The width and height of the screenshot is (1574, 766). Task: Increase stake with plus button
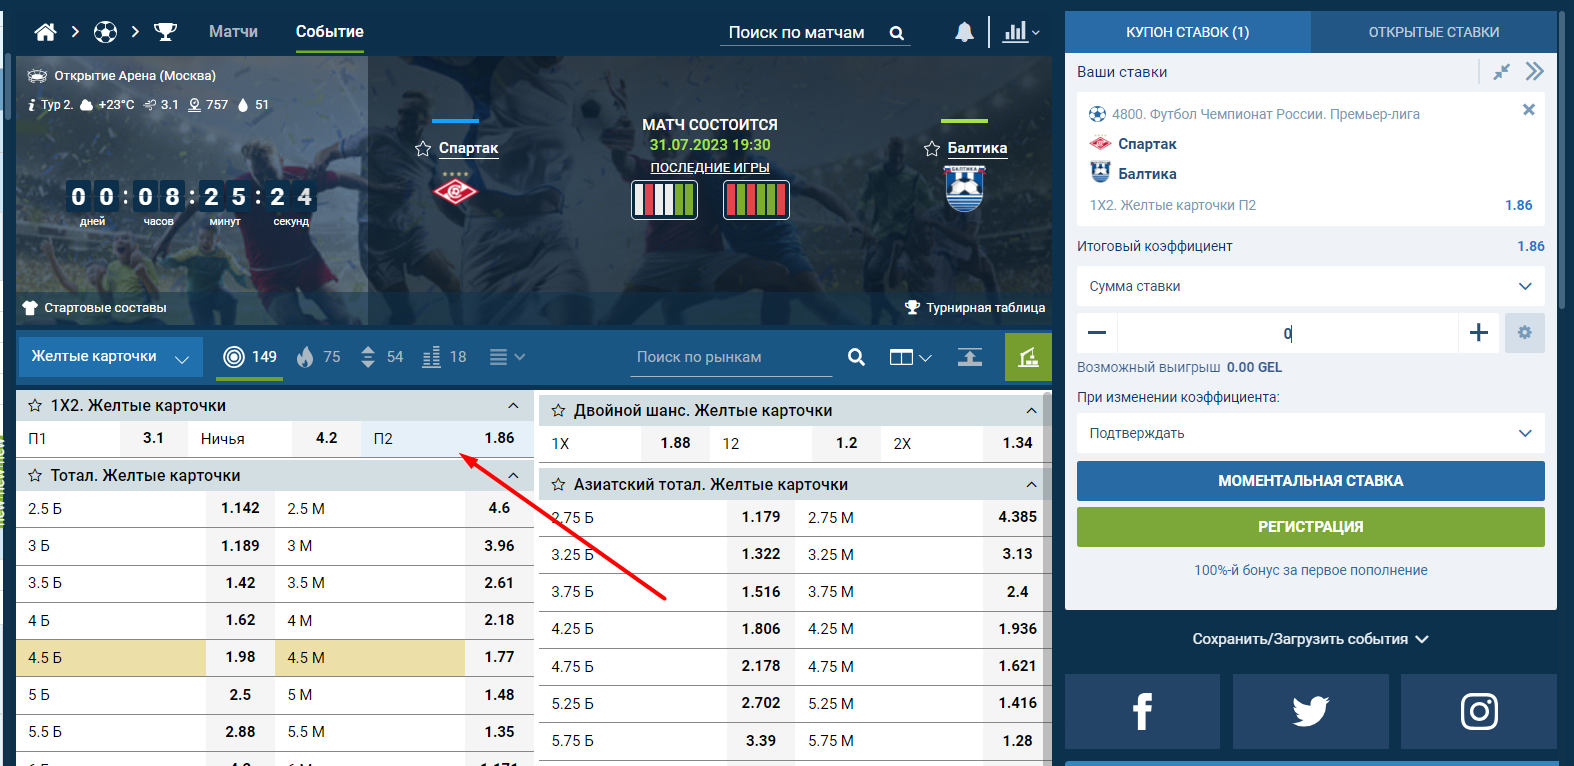1479,333
